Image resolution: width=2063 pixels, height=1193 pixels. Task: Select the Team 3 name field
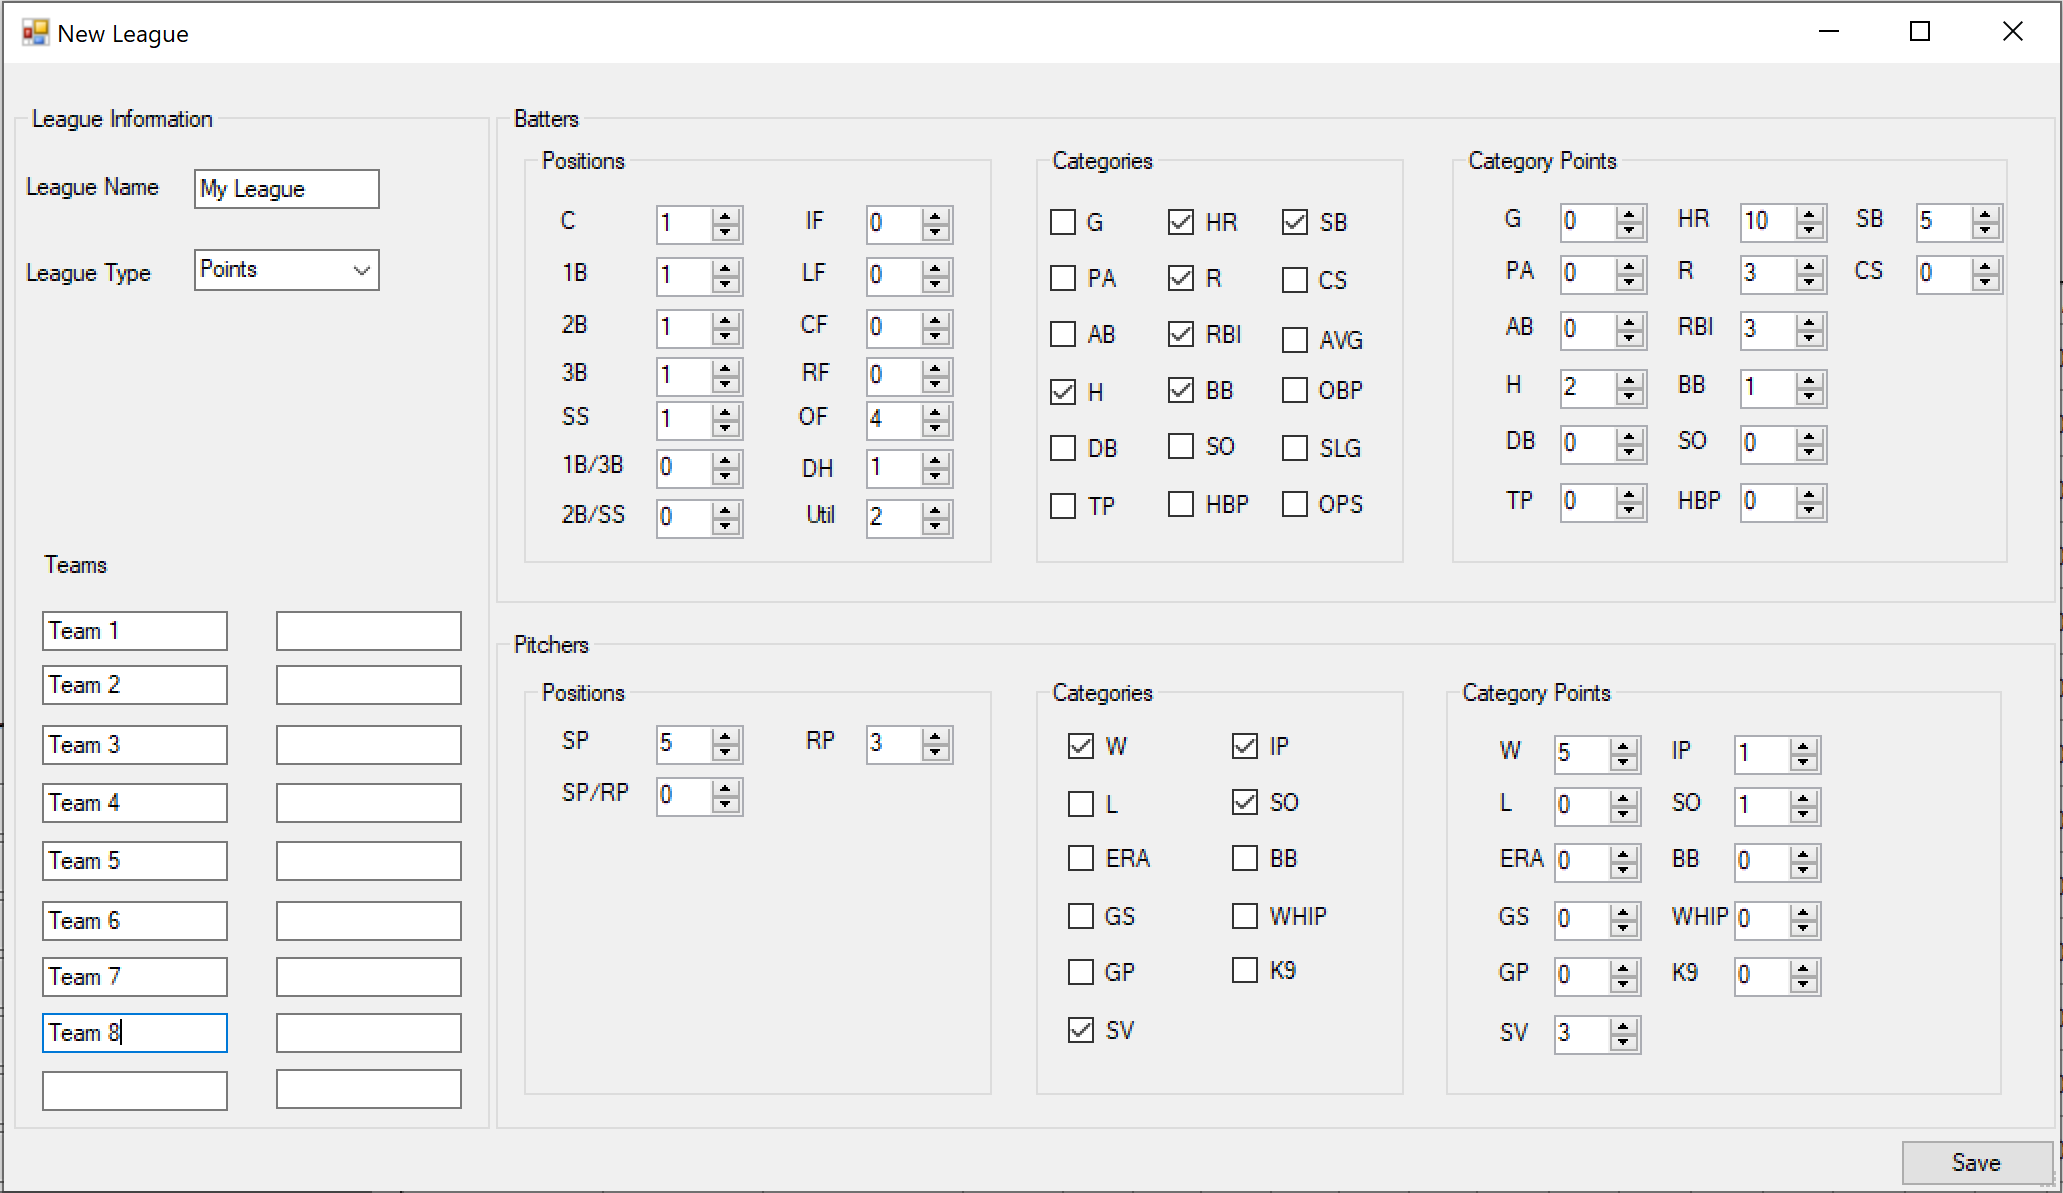[135, 745]
